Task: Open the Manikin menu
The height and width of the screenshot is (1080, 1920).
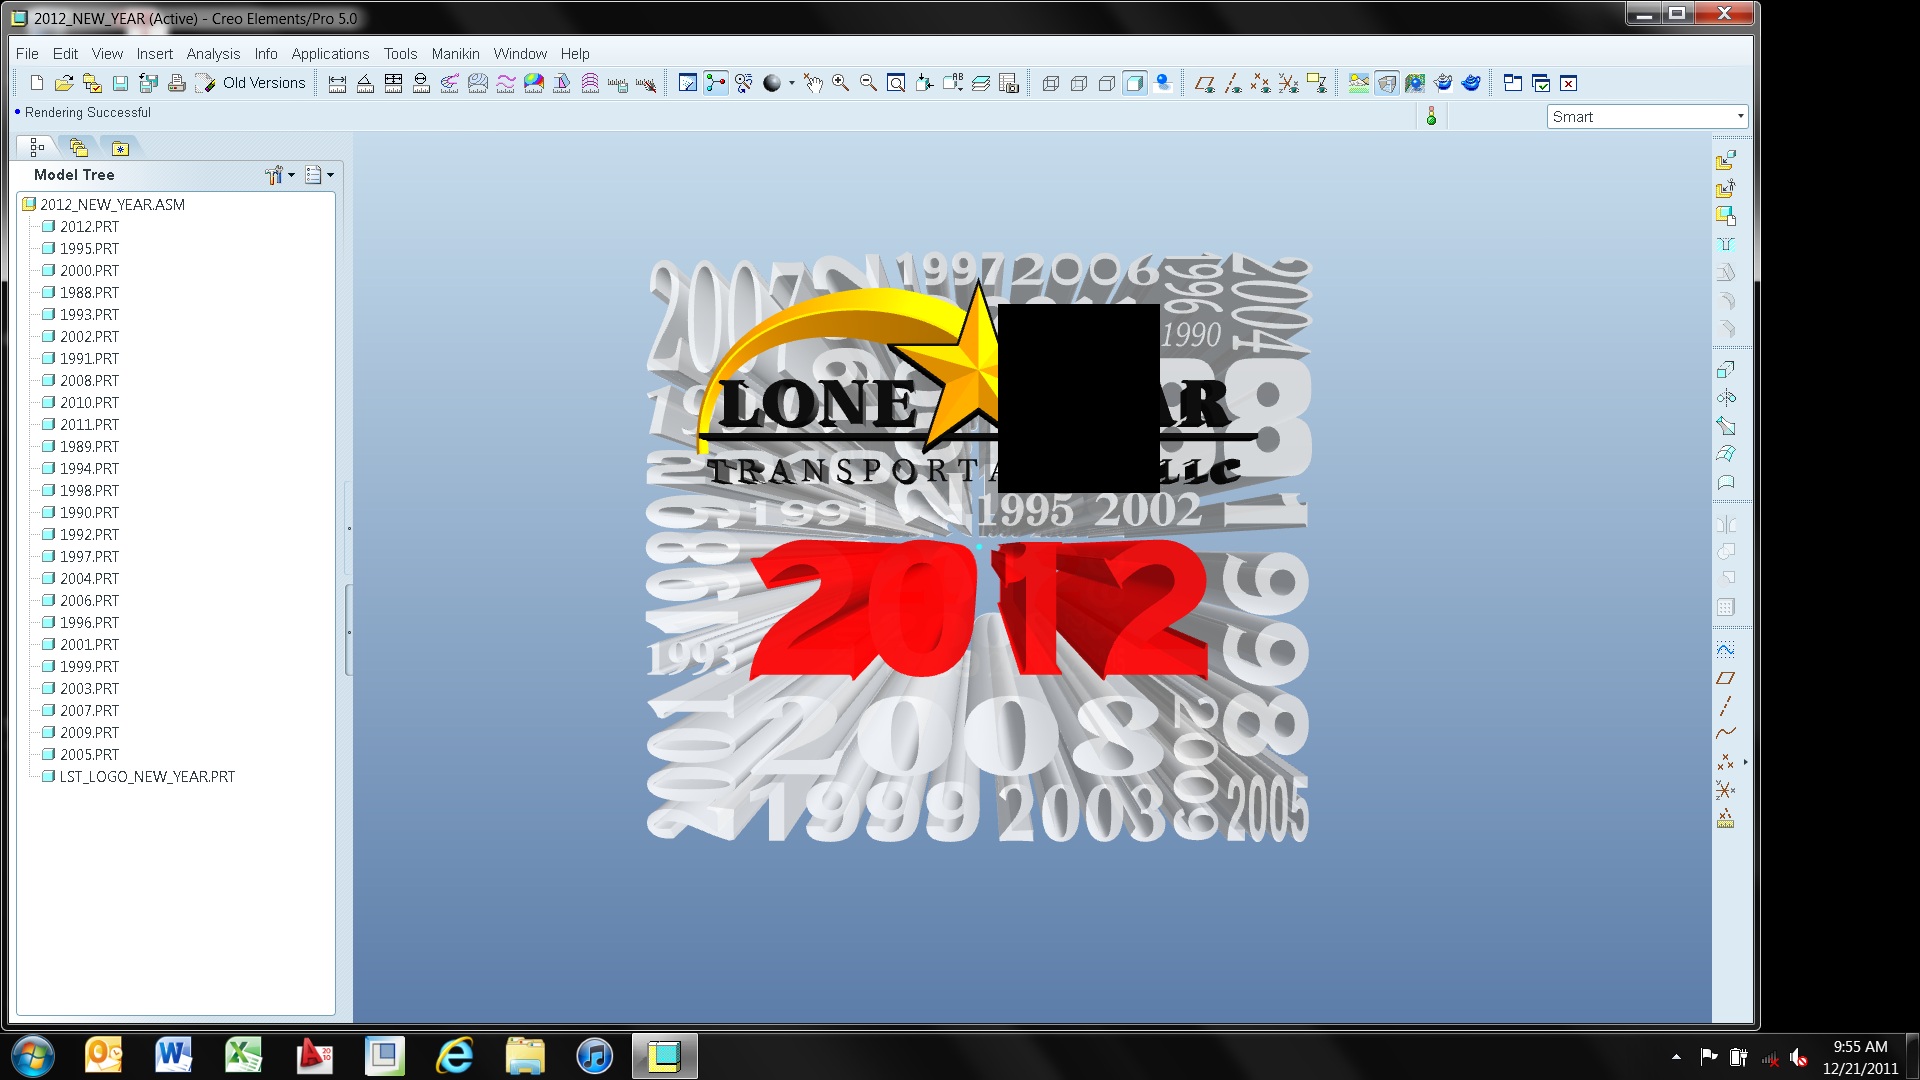Action: point(456,54)
